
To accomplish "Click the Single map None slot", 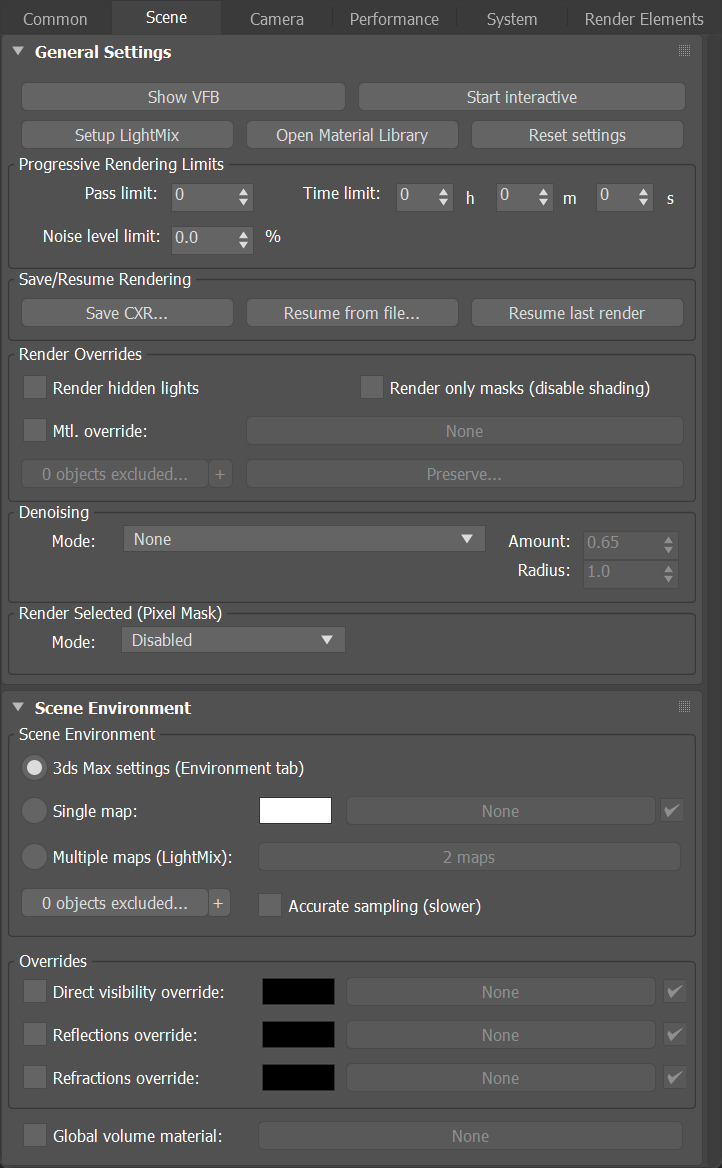I will click(x=500, y=810).
